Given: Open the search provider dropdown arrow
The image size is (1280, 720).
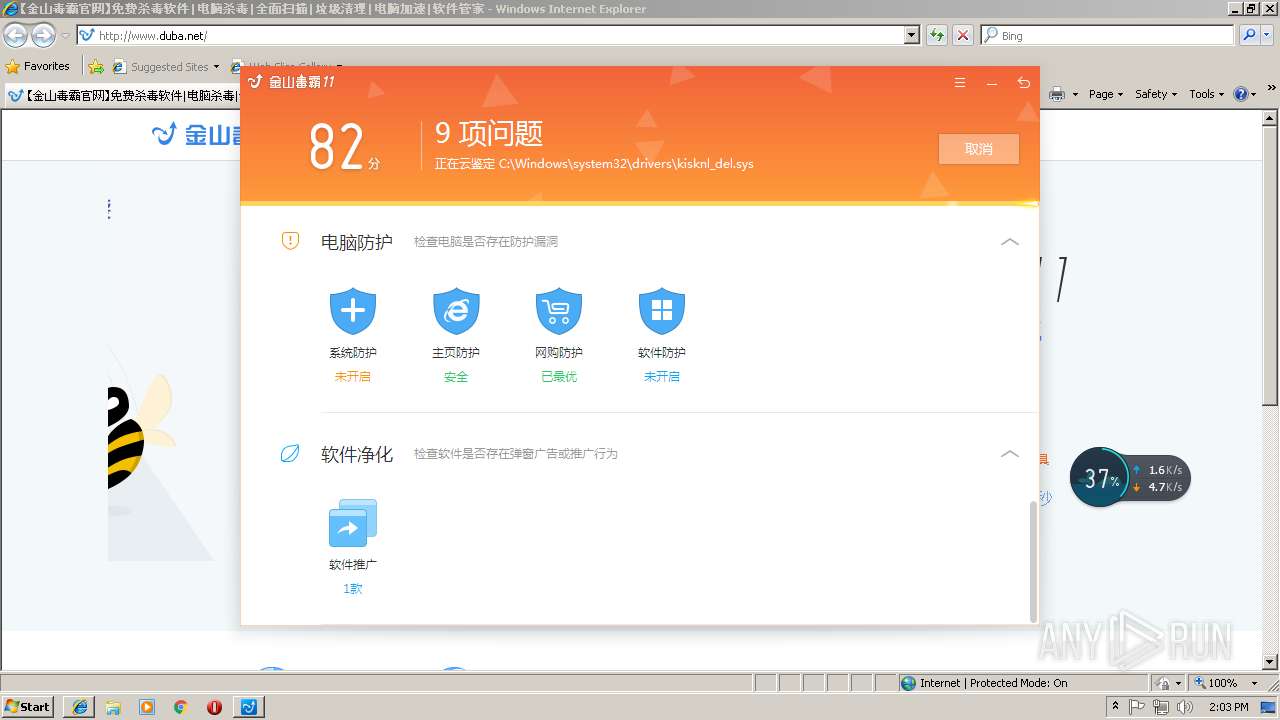Looking at the screenshot, I should (1268, 35).
